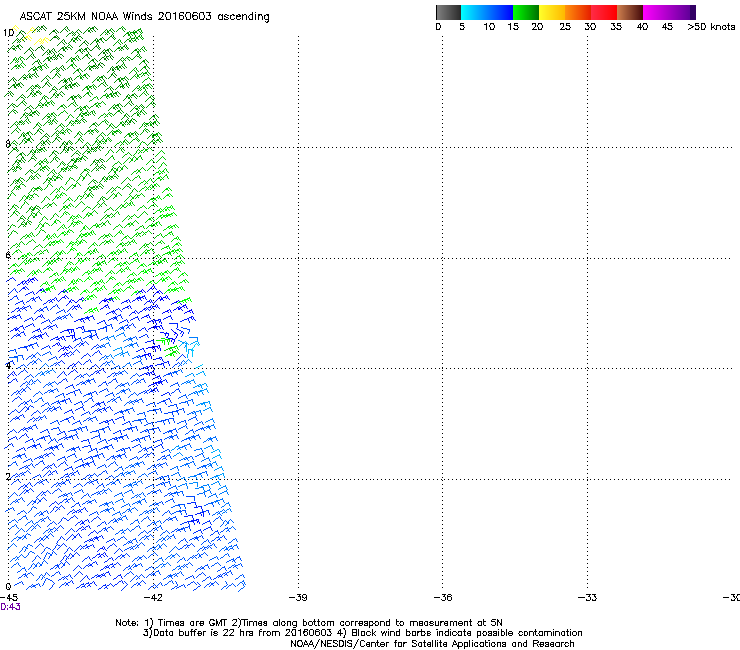
Task: Click the title 'ASCAT 25KM NOAA Winds 20160603 ascending'
Action: pos(144,17)
